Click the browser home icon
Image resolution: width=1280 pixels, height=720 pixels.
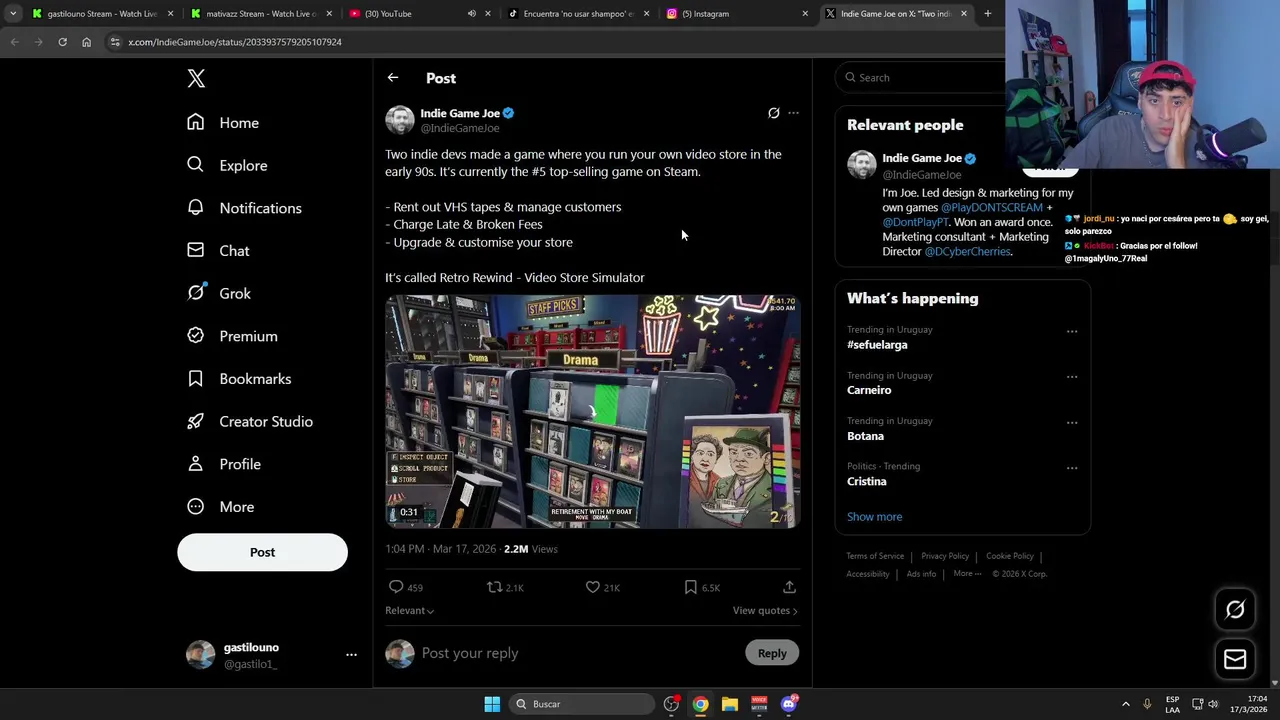[86, 42]
